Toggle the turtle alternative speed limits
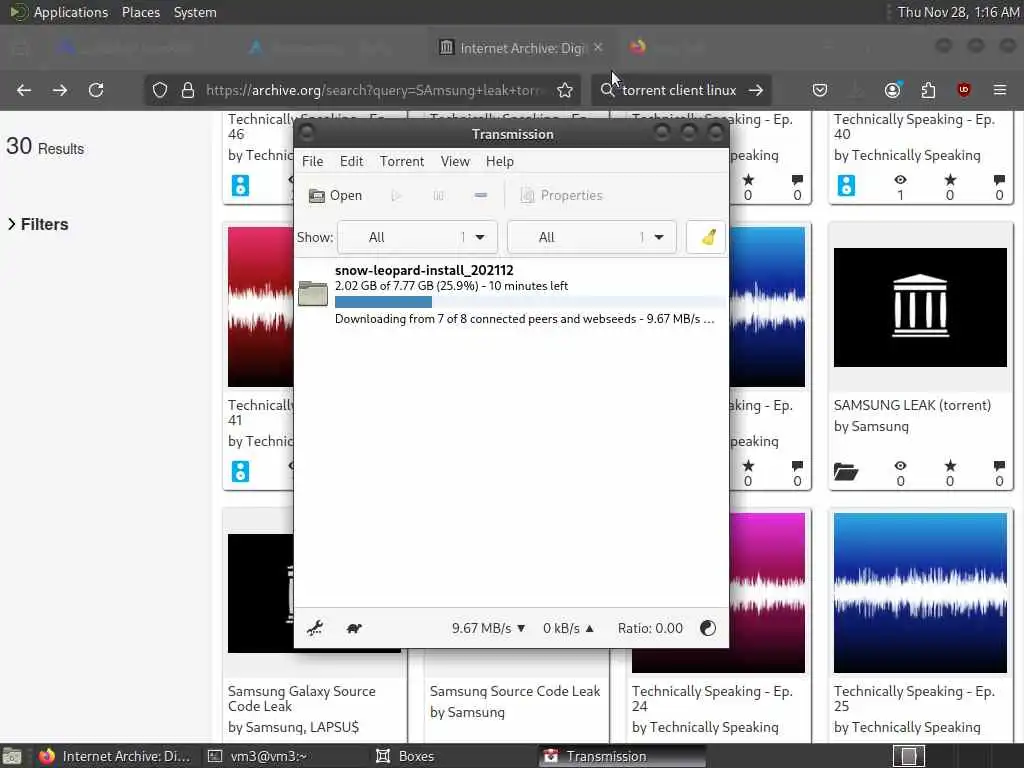The height and width of the screenshot is (768, 1024). pyautogui.click(x=354, y=628)
